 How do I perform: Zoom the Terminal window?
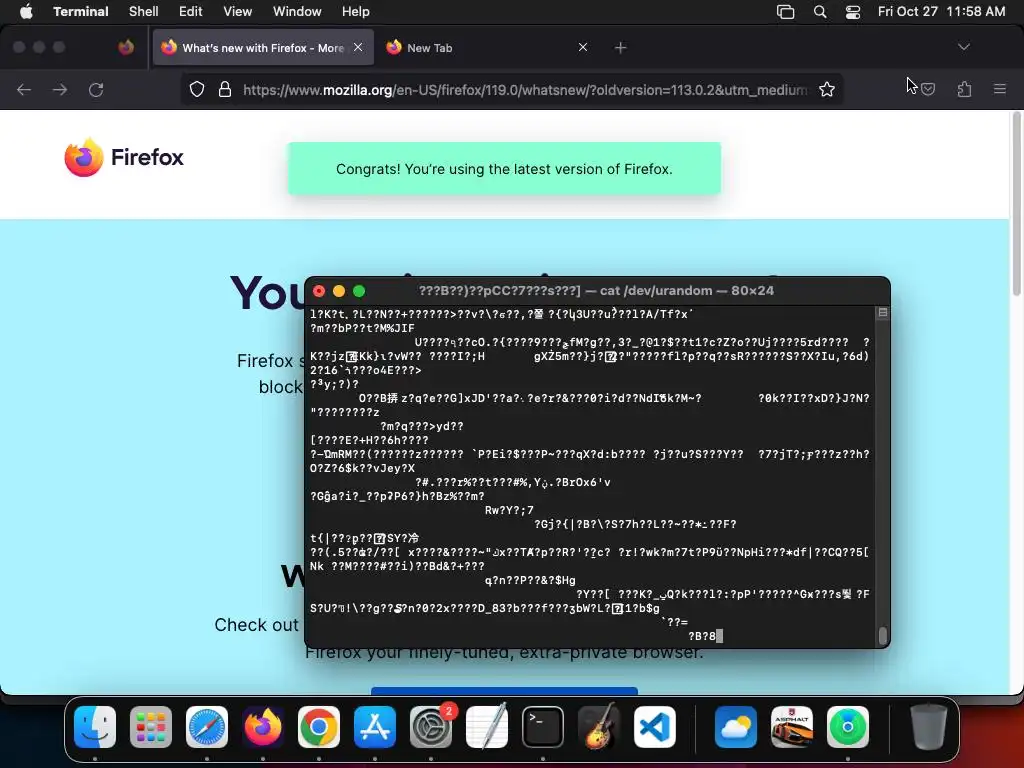point(359,291)
